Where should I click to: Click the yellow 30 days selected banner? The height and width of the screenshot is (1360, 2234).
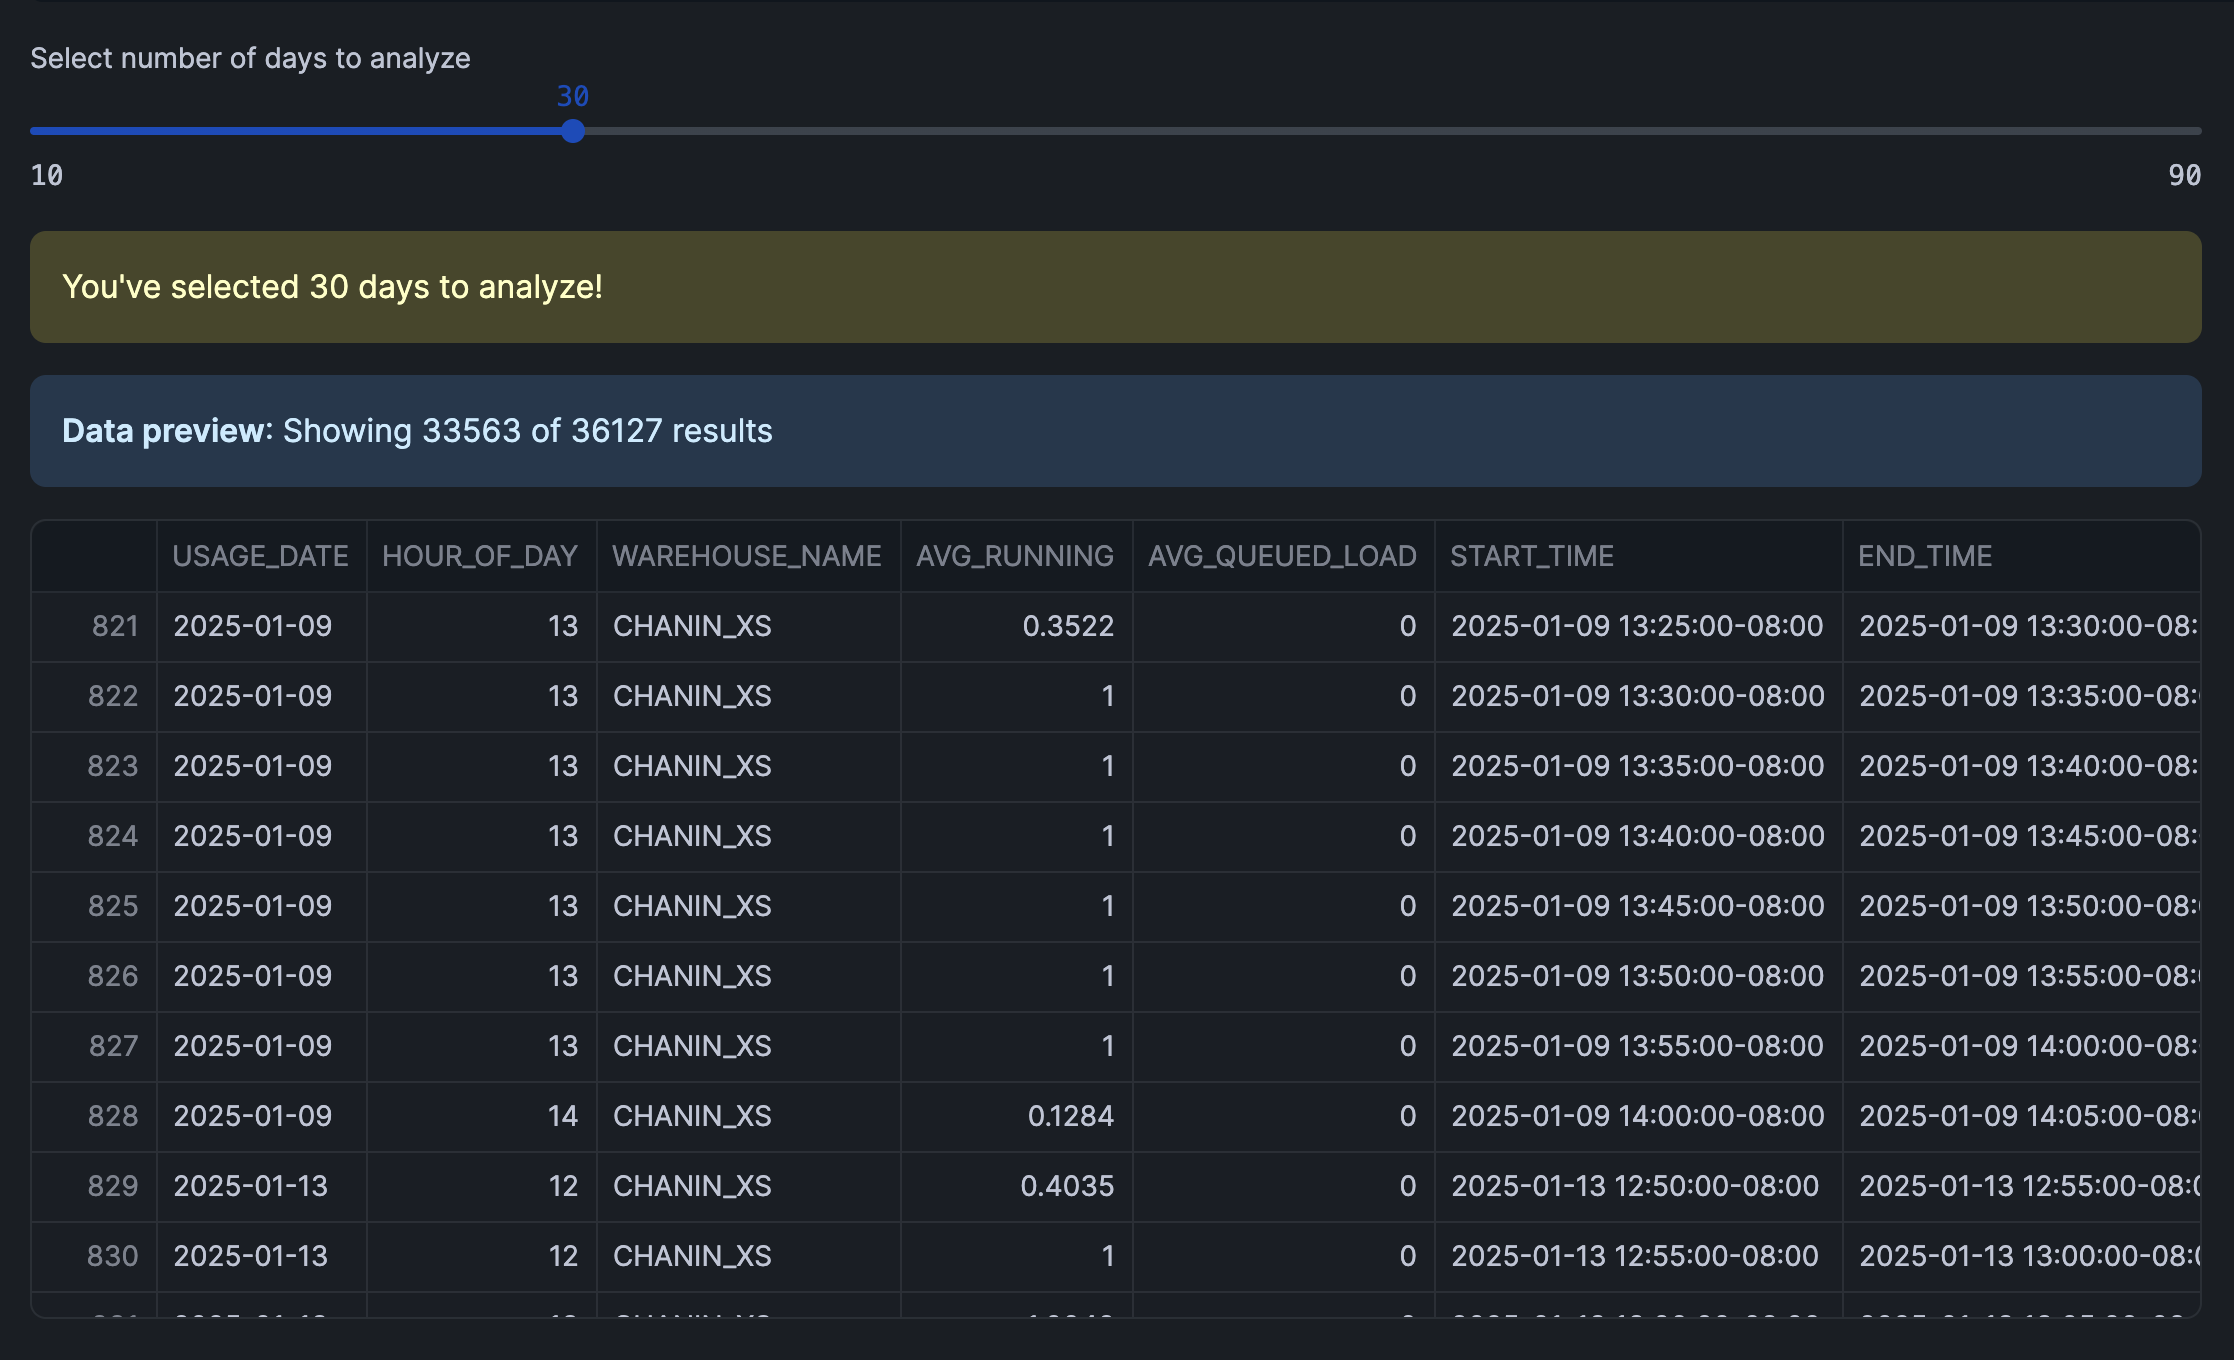1115,287
